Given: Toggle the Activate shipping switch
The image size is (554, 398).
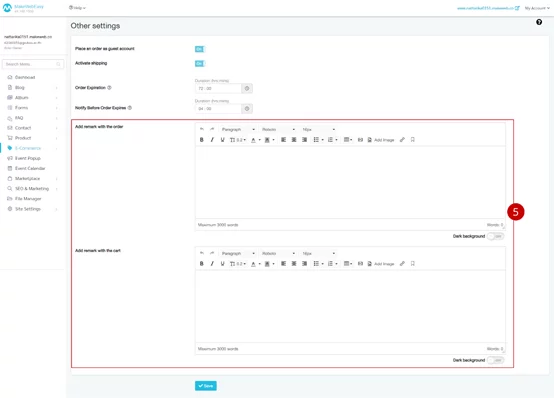Looking at the screenshot, I should point(200,63).
